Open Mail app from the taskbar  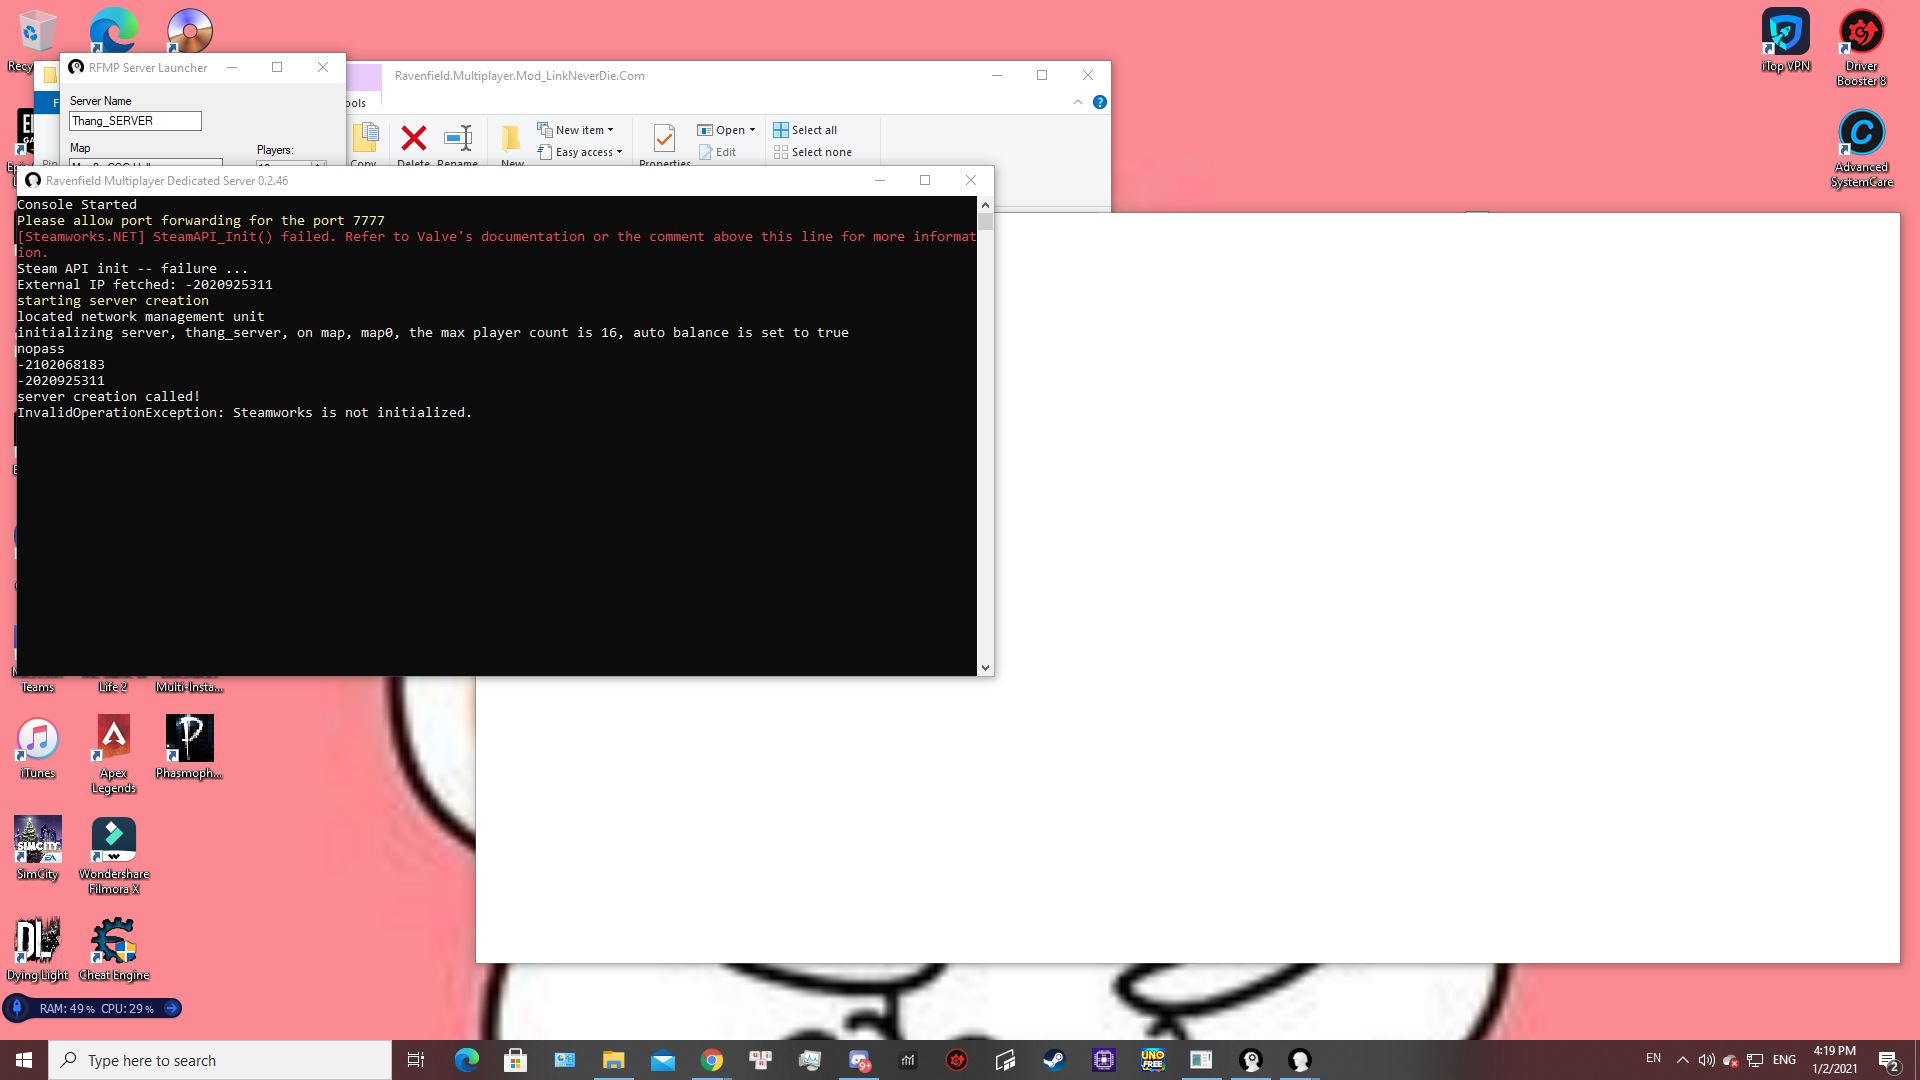tap(662, 1060)
